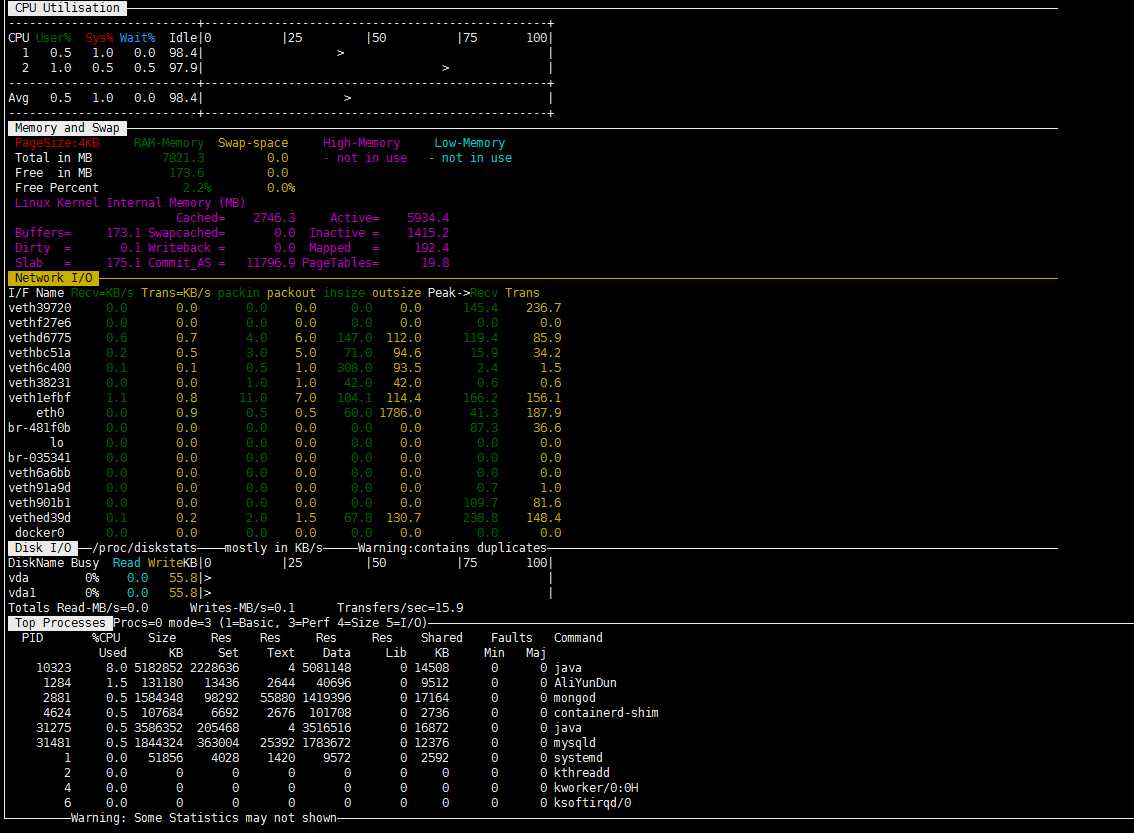The image size is (1134, 833).
Task: Select the vethbc51a interface row
Action: [x=284, y=353]
